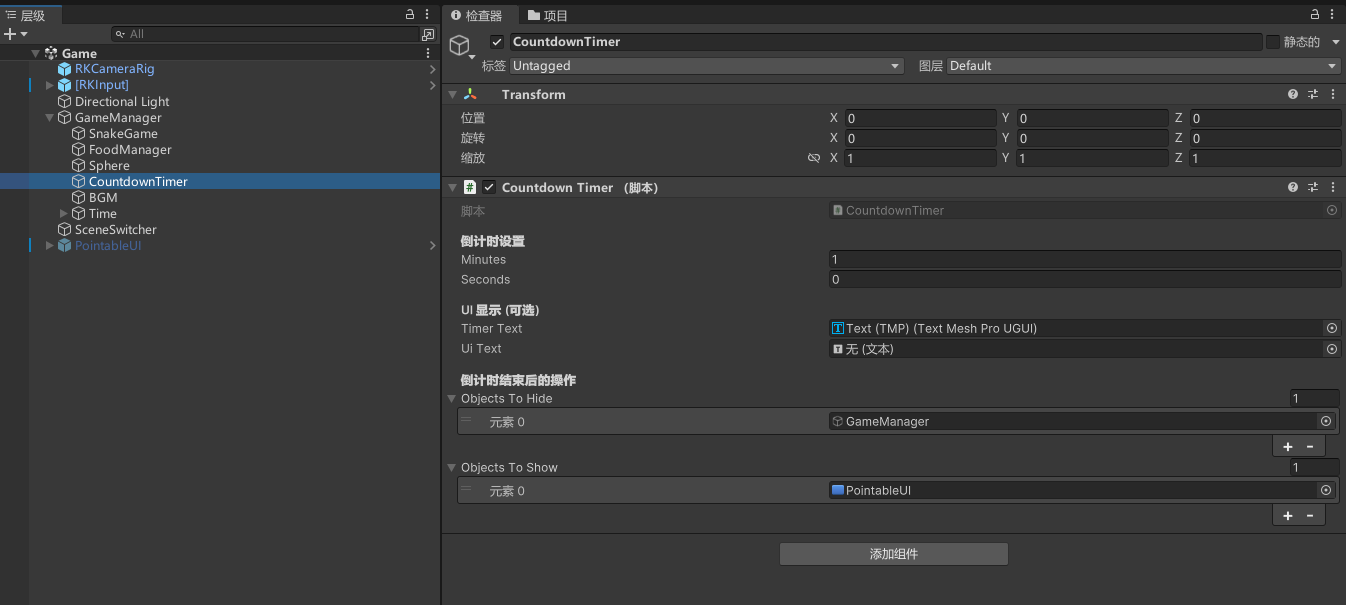Select FoodManager in the Hierarchy
1346x605 pixels.
pyautogui.click(x=130, y=149)
